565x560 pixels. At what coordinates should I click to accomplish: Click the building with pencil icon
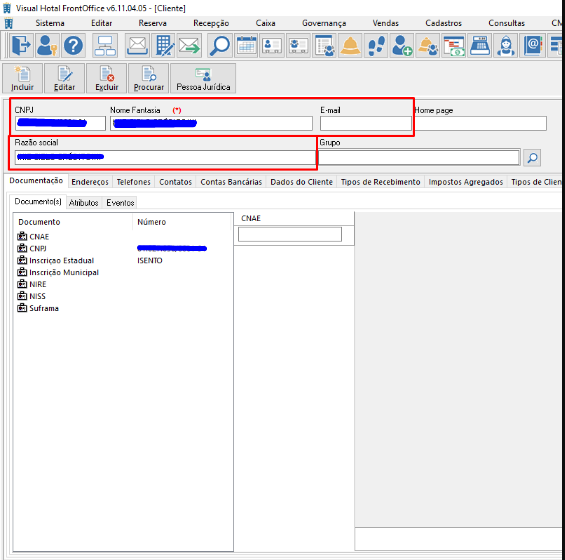coord(163,45)
